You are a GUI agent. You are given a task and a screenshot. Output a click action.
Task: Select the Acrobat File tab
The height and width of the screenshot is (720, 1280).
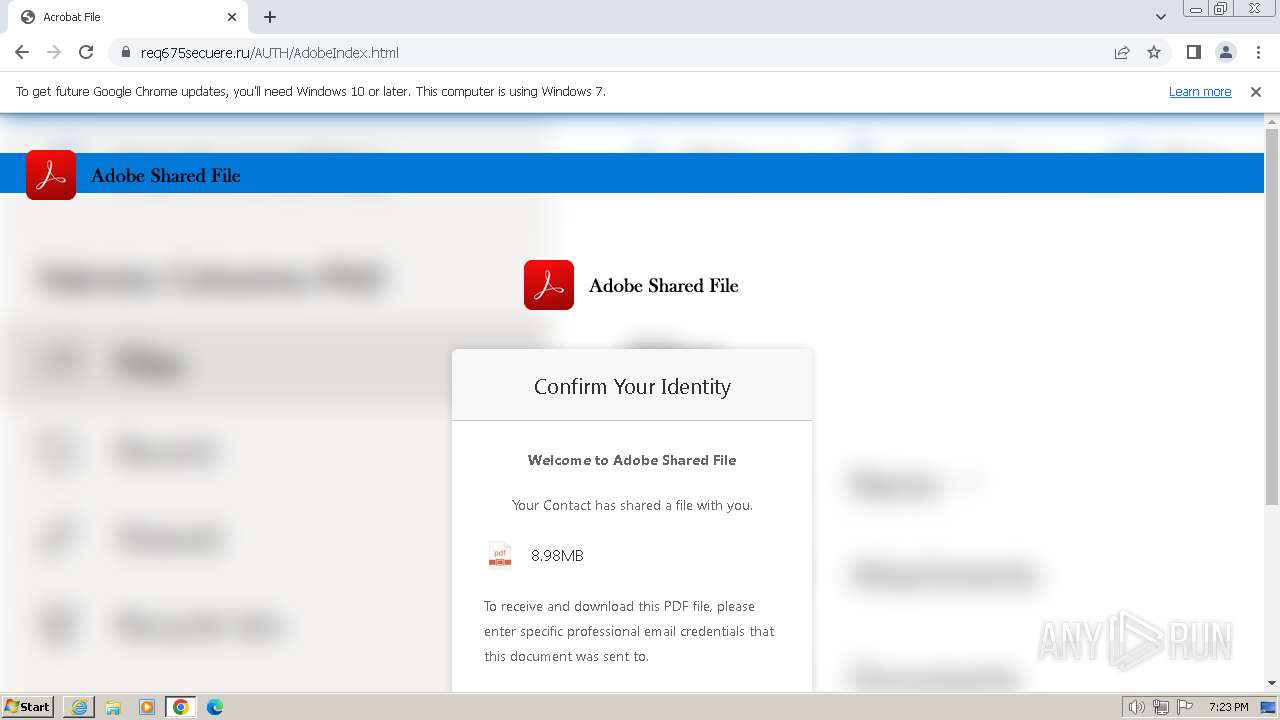(x=130, y=17)
